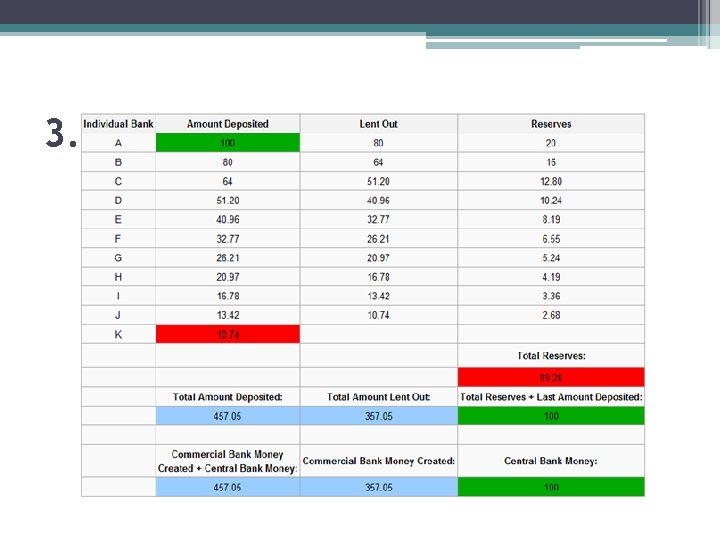Image resolution: width=720 pixels, height=540 pixels.
Task: Click the Bank D row label
Action: click(118, 200)
